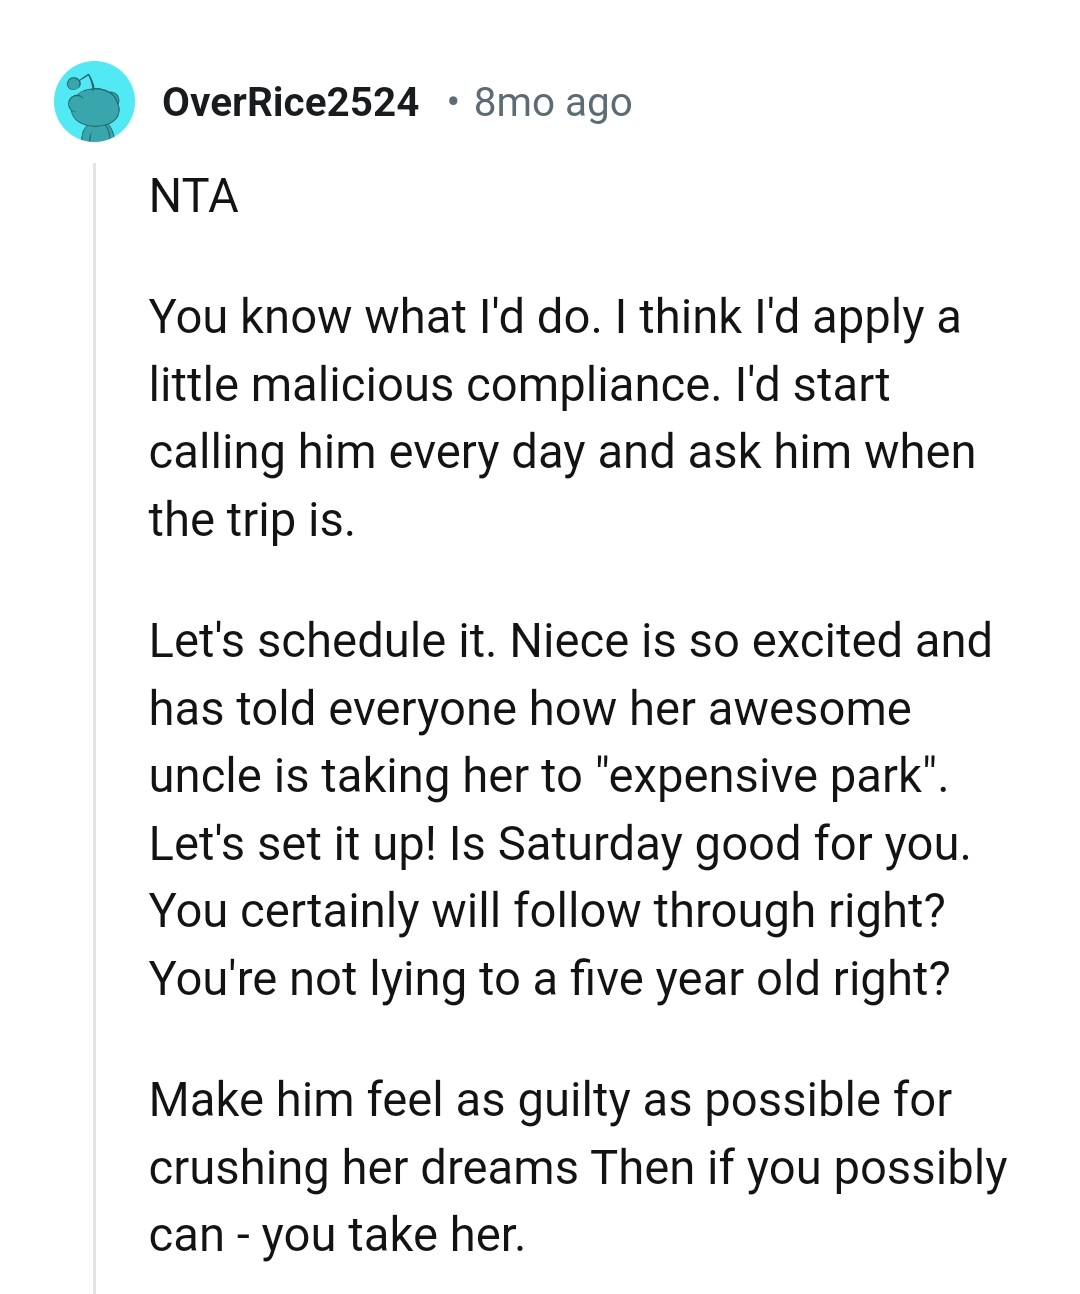
Task: Click the dot between username and timestamp
Action: 452,101
